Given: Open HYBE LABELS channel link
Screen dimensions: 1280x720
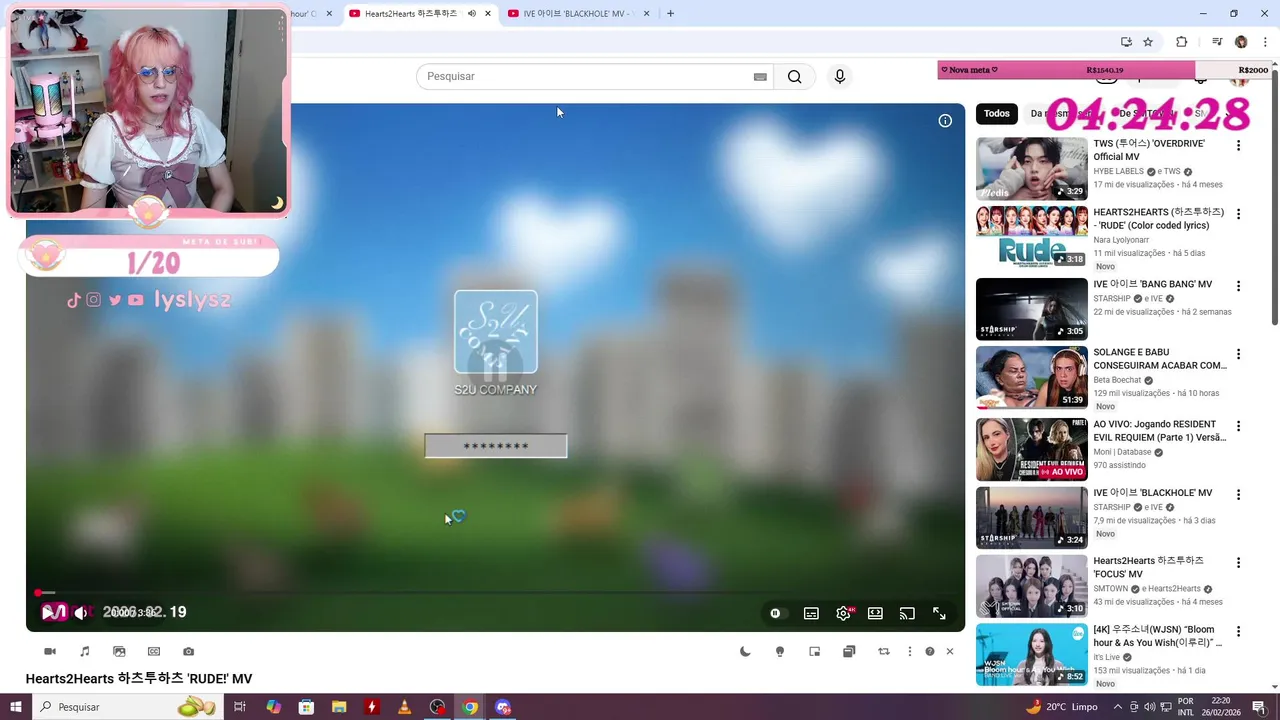Looking at the screenshot, I should click(1118, 171).
